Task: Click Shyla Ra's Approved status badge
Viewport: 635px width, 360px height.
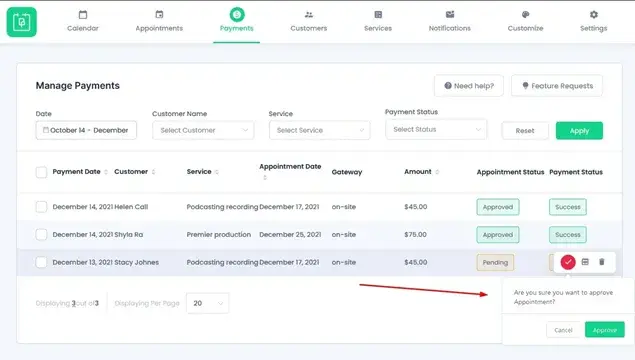Action: click(498, 235)
